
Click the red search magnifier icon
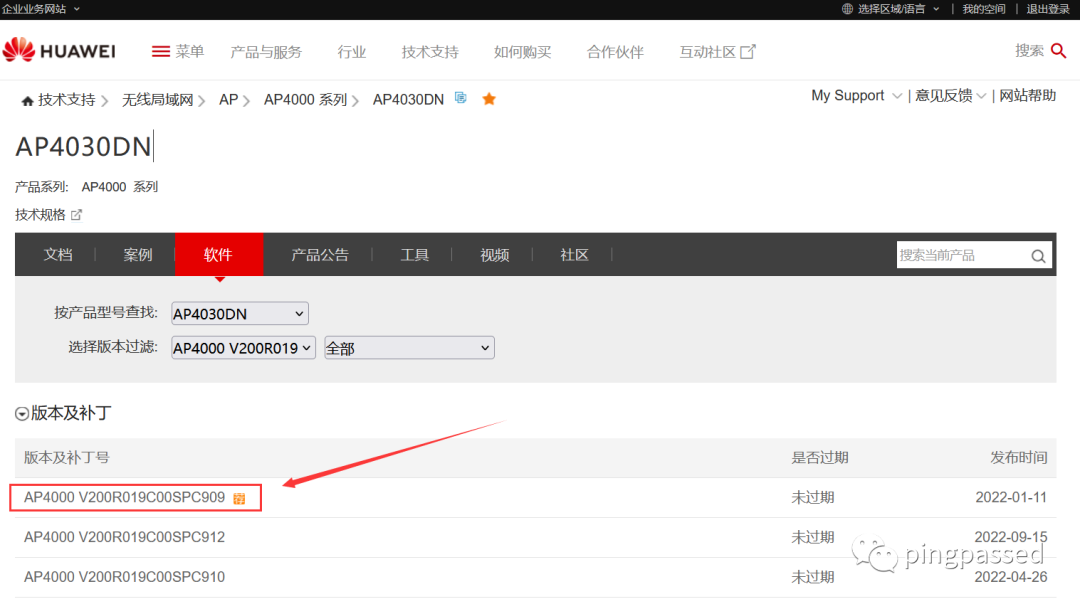pyautogui.click(x=1059, y=51)
